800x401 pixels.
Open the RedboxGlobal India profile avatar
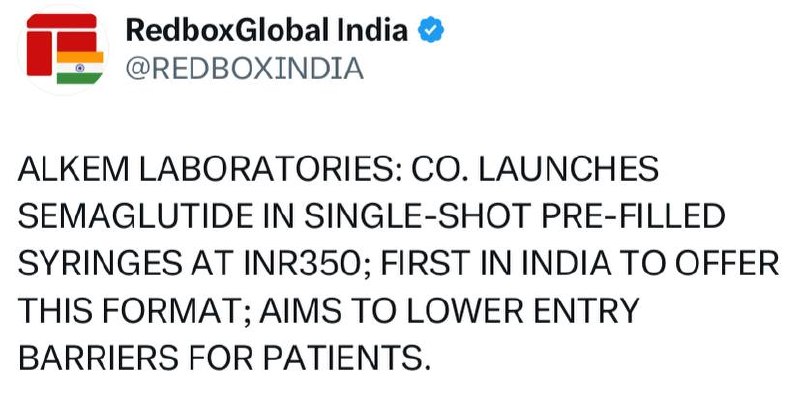pyautogui.click(x=63, y=49)
